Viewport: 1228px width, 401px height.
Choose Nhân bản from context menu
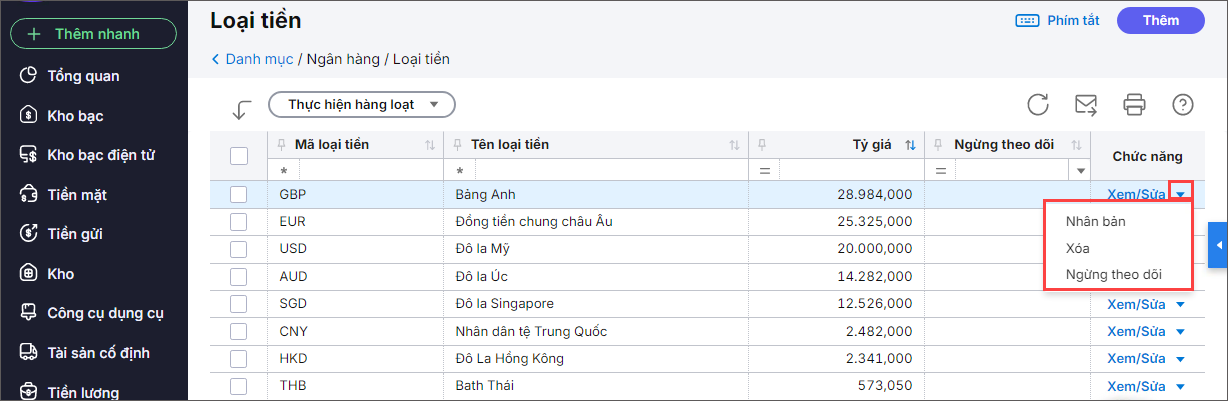point(1095,222)
